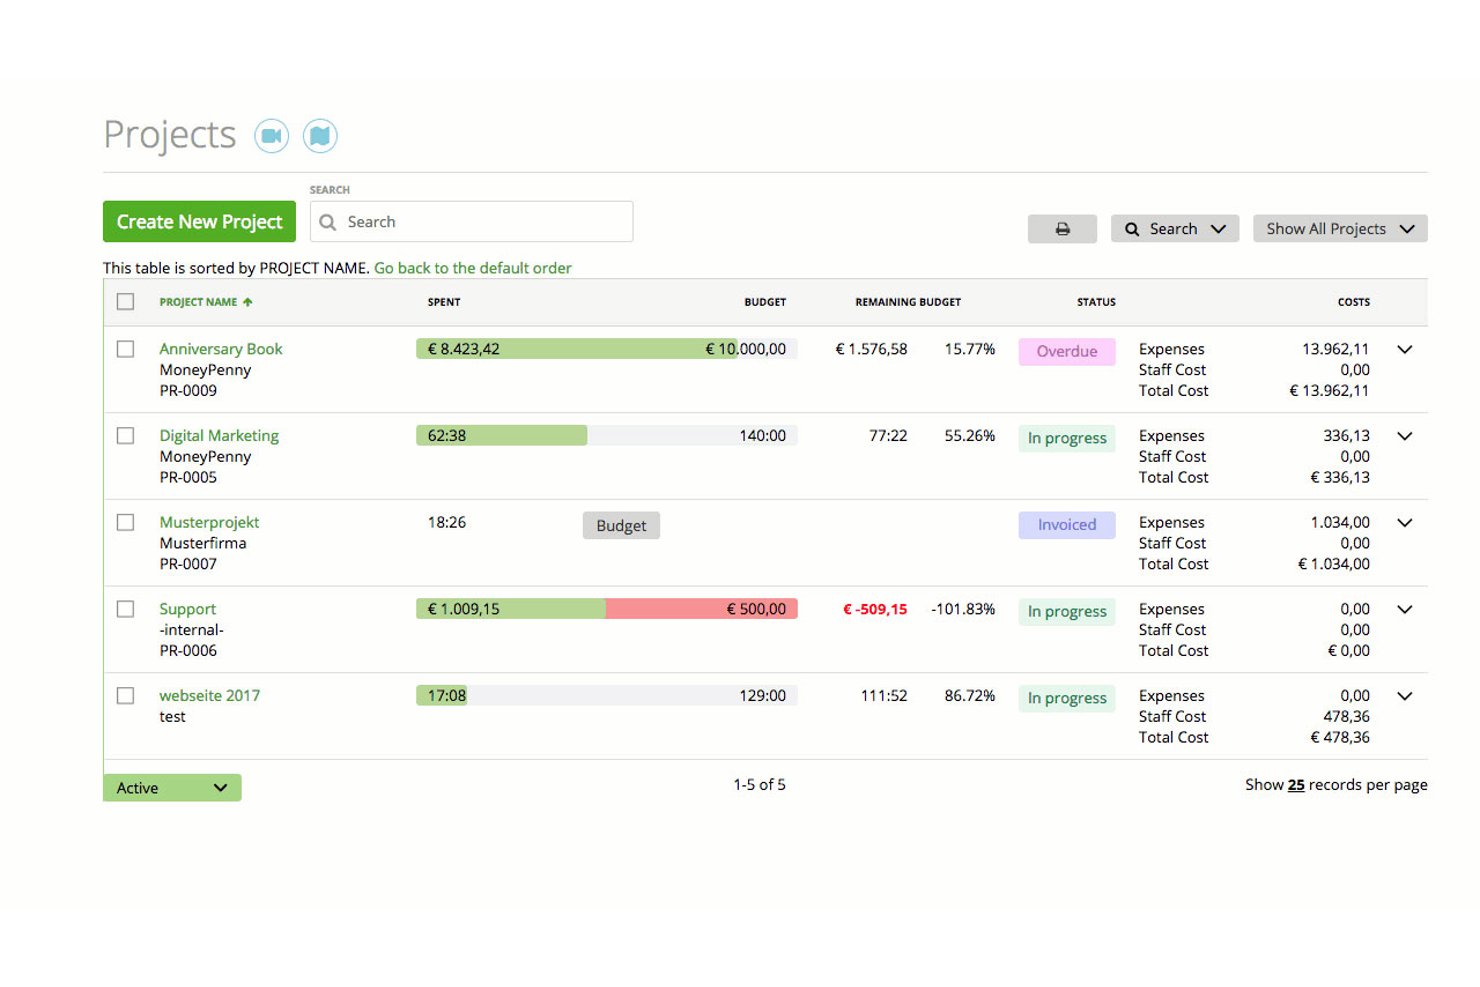The height and width of the screenshot is (987, 1480).
Task: Click Go back to the default order
Action: (473, 268)
